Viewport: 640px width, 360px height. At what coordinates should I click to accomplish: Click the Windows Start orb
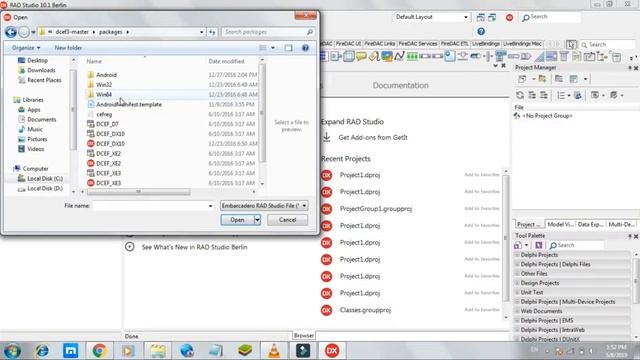pyautogui.click(x=12, y=351)
